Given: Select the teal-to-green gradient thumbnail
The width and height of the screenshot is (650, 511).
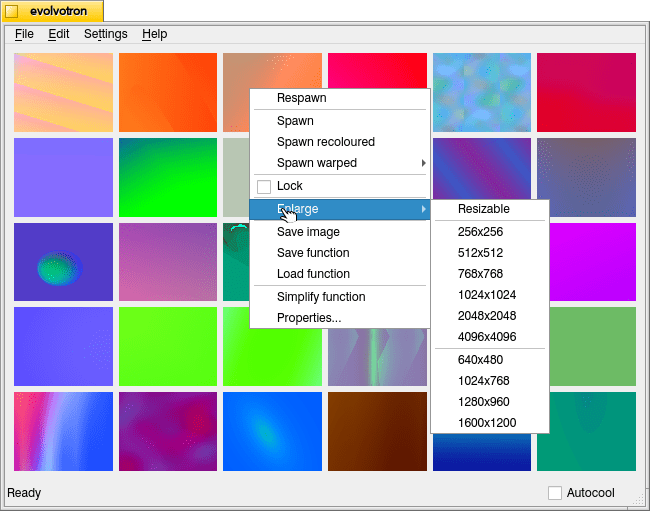Looking at the screenshot, I should point(168,177).
